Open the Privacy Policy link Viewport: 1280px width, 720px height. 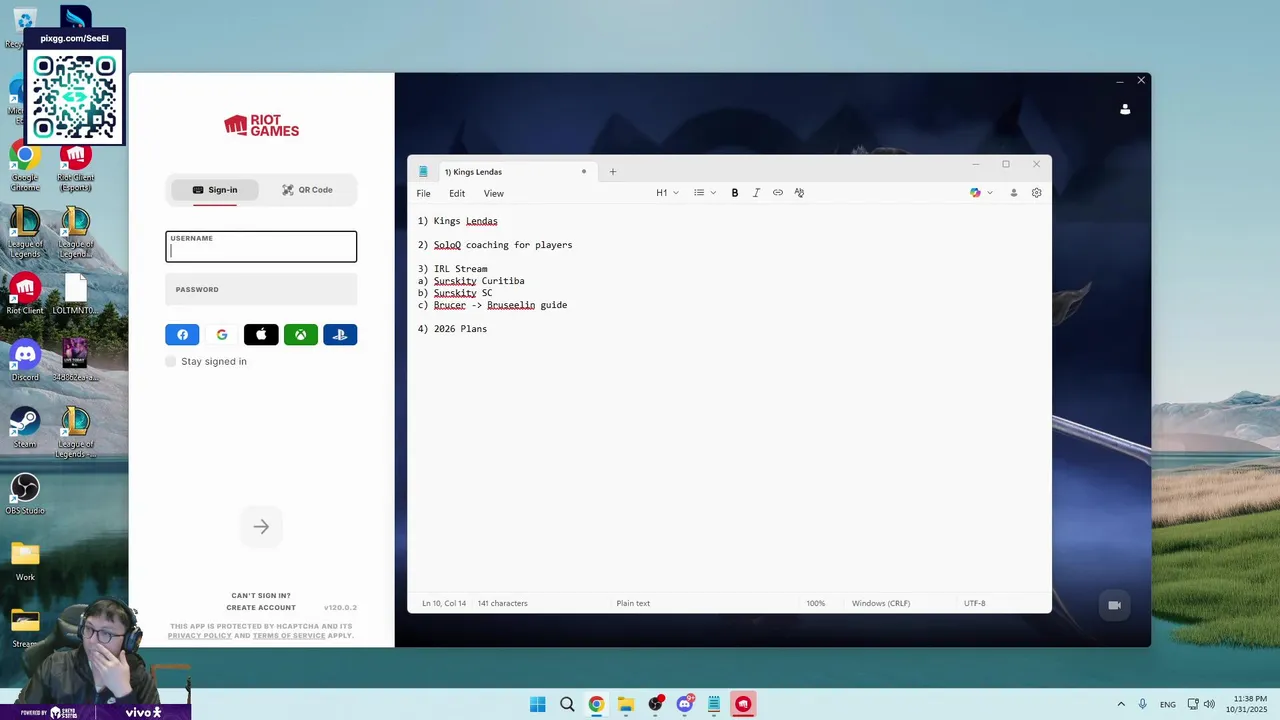coord(200,636)
